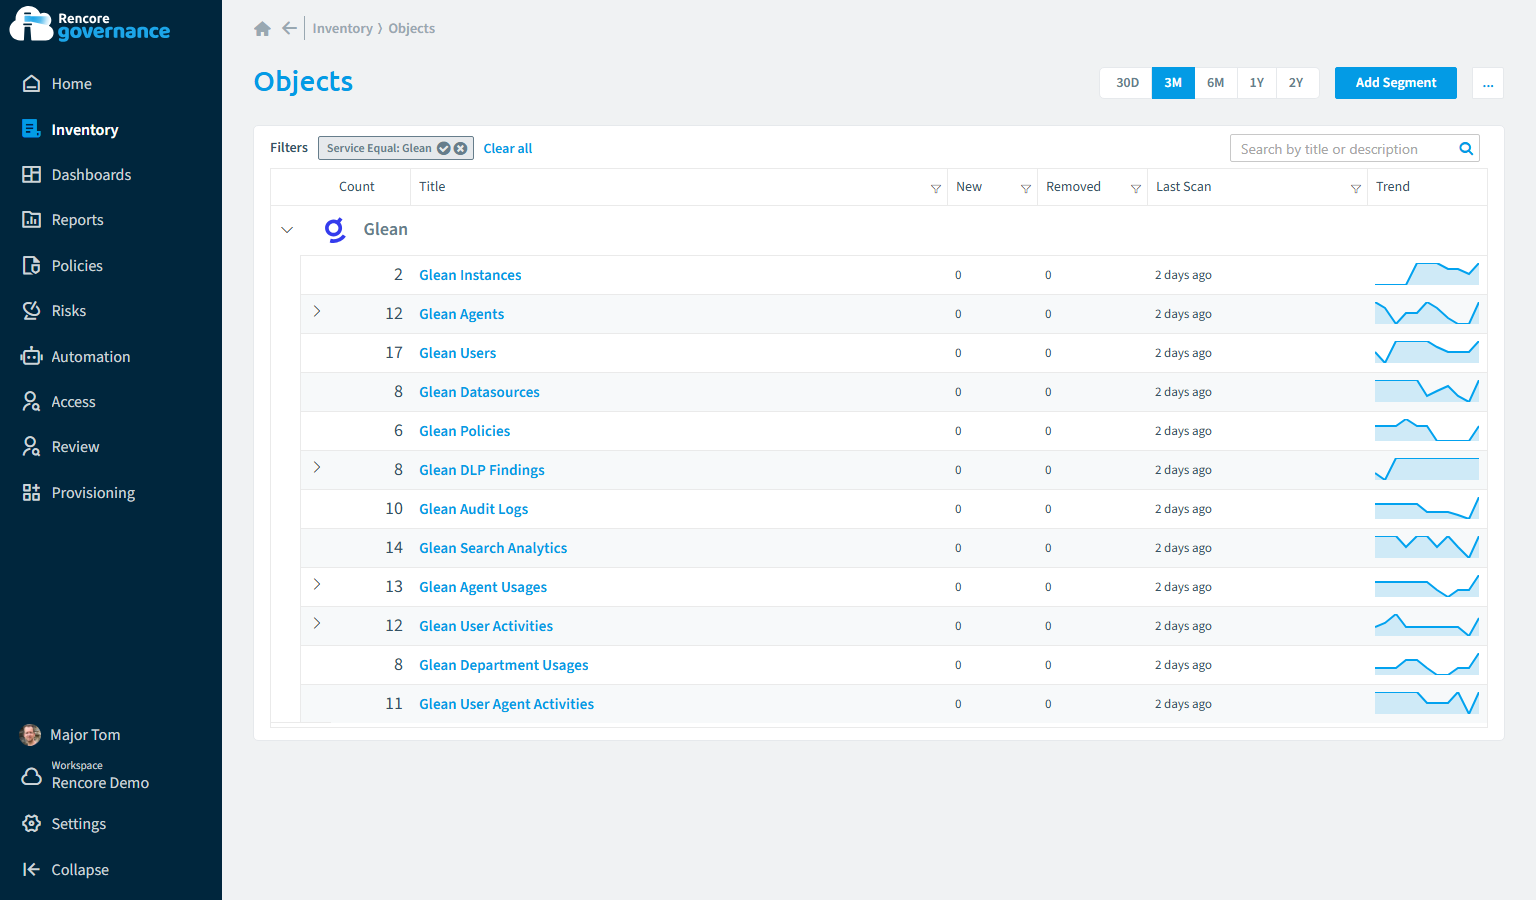Open the Policies sidebar icon
This screenshot has width=1536, height=900.
click(32, 265)
